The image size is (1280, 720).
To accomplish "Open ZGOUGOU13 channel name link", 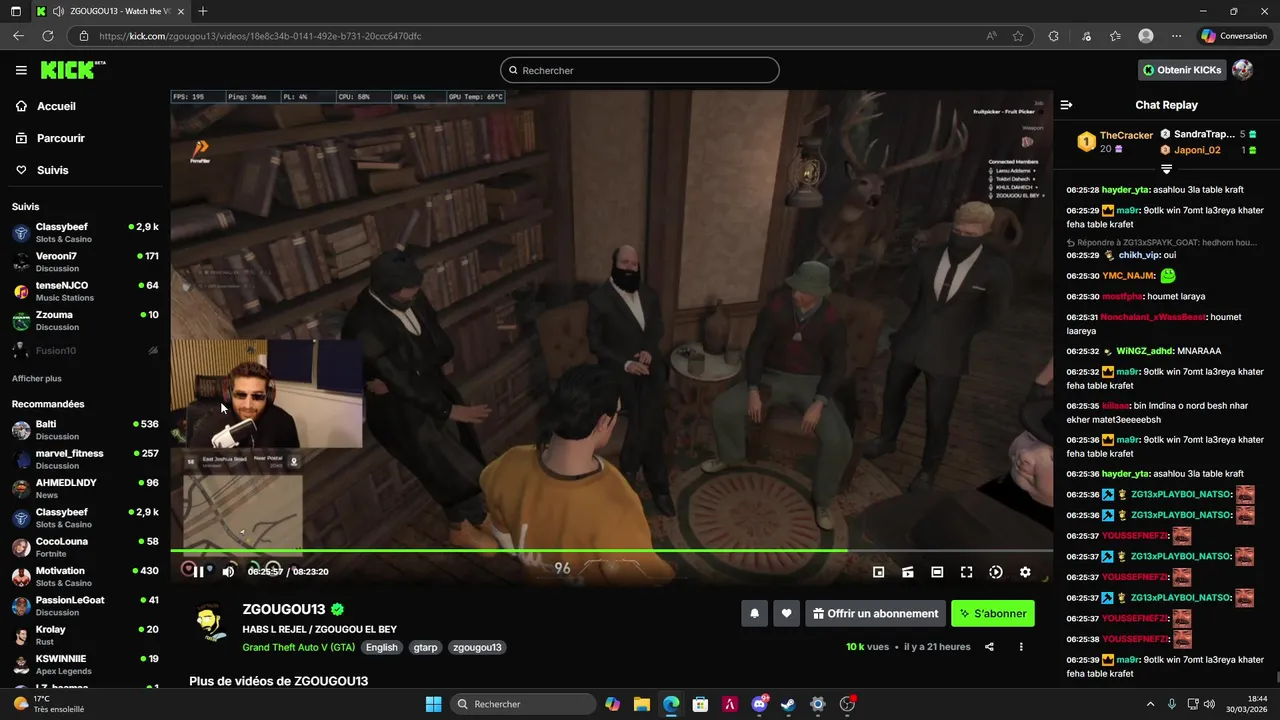I will pos(284,609).
